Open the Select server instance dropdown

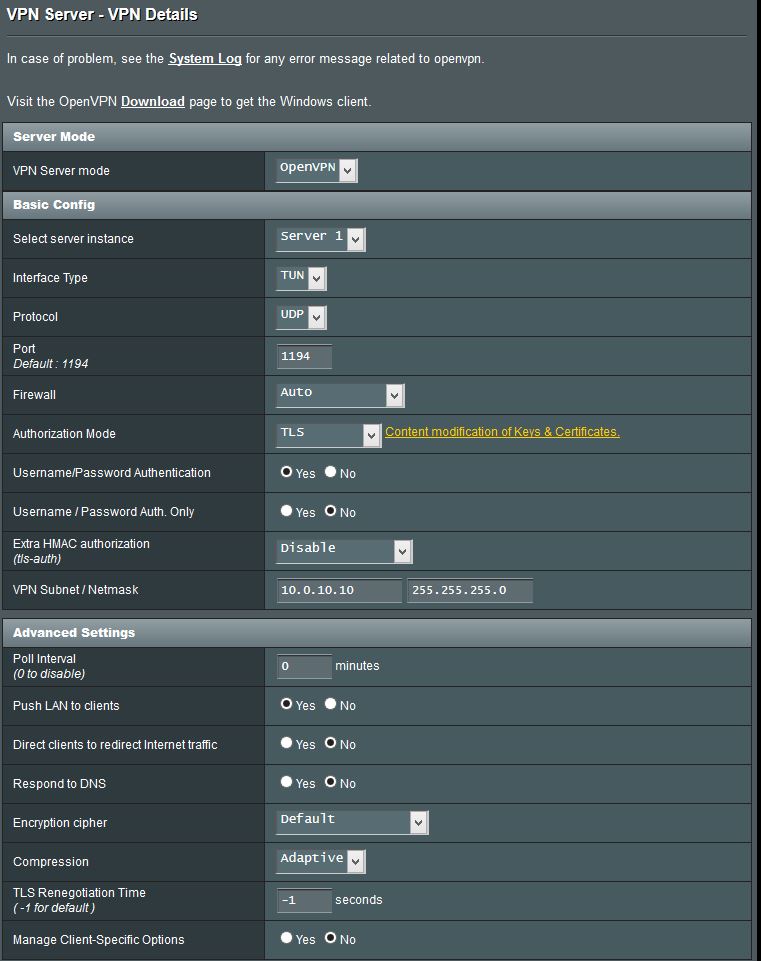[320, 239]
